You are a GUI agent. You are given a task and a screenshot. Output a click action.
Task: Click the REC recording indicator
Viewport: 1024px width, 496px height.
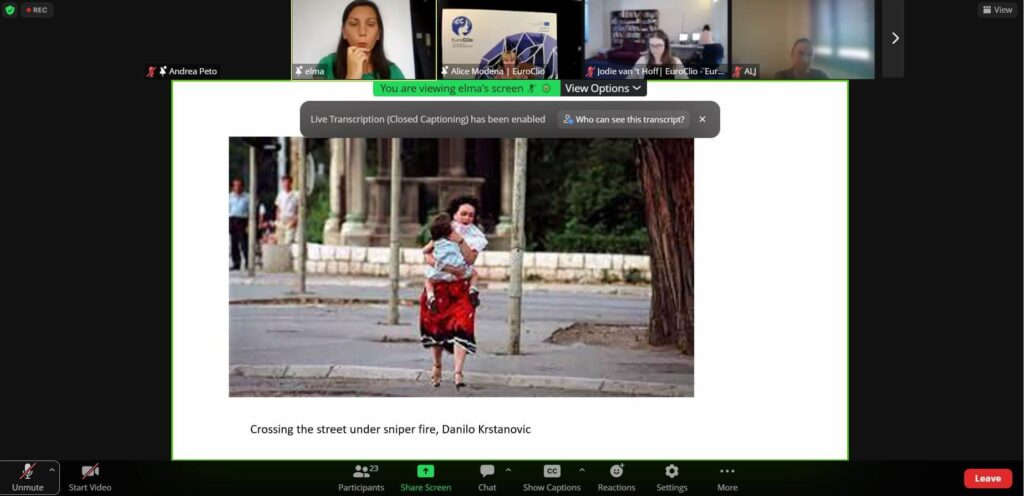[35, 10]
